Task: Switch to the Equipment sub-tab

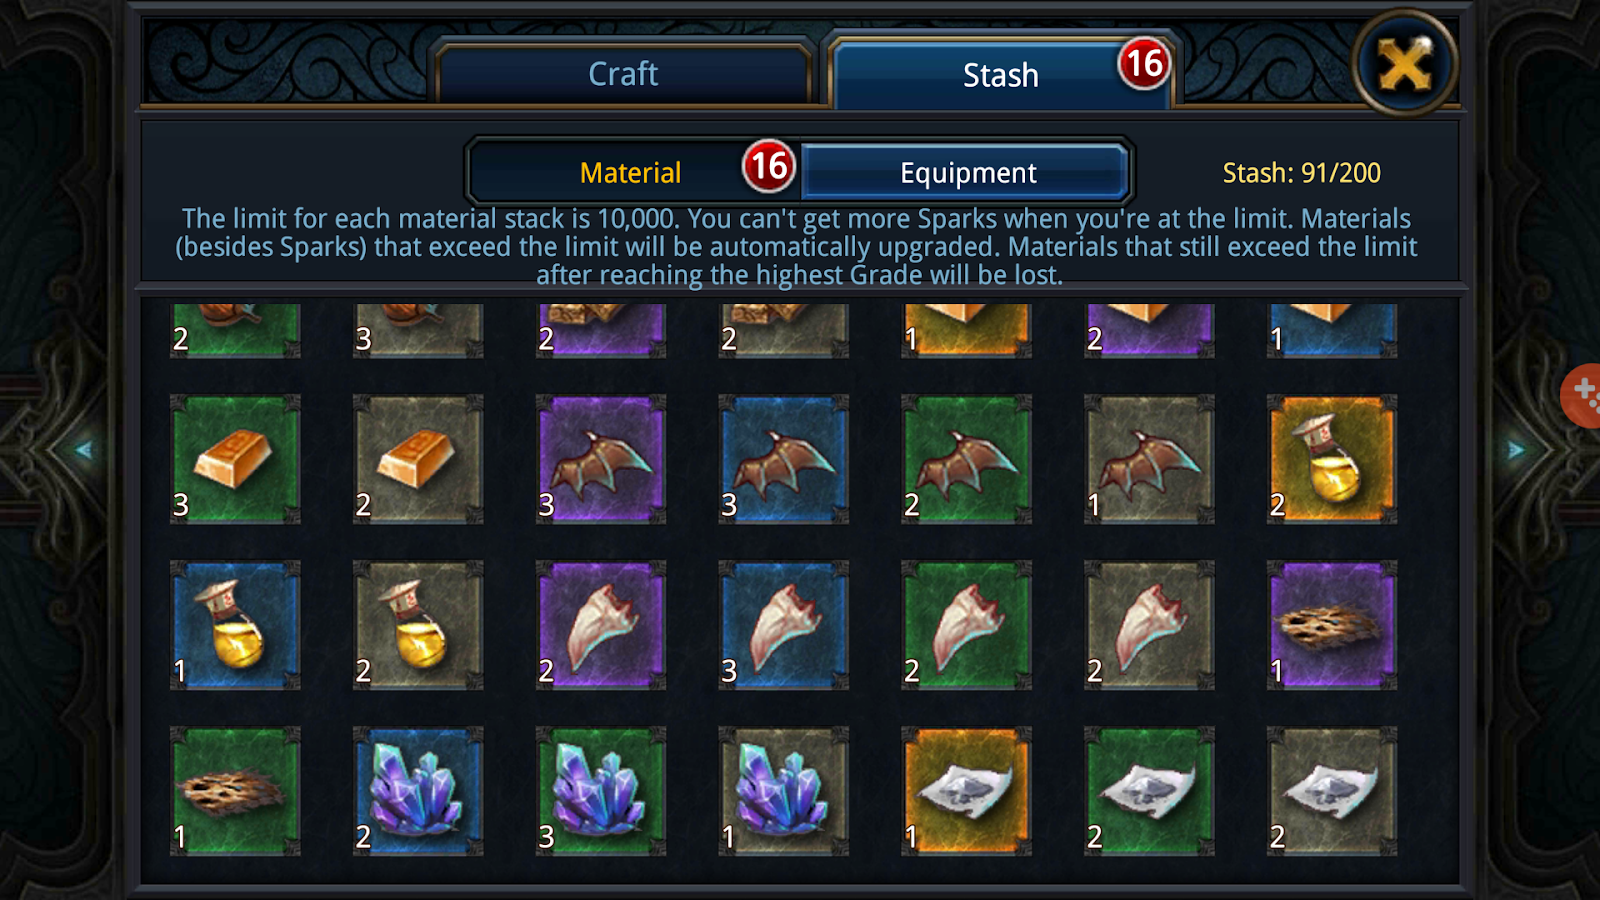Action: [967, 172]
